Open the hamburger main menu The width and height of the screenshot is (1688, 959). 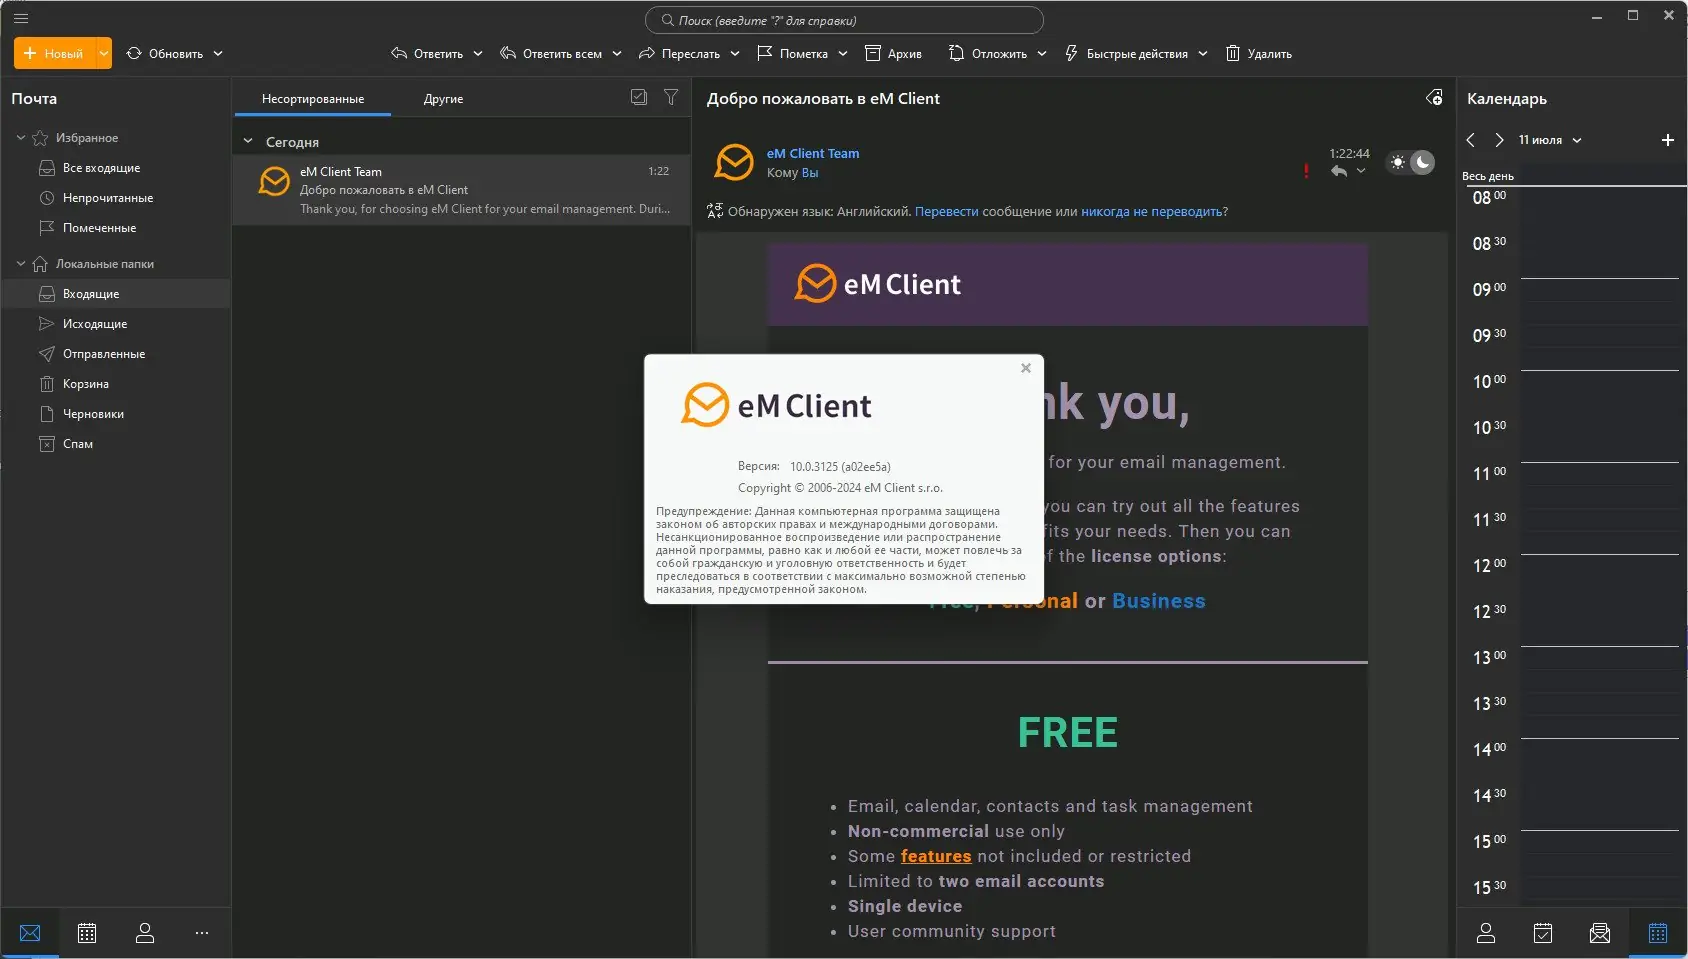click(21, 18)
